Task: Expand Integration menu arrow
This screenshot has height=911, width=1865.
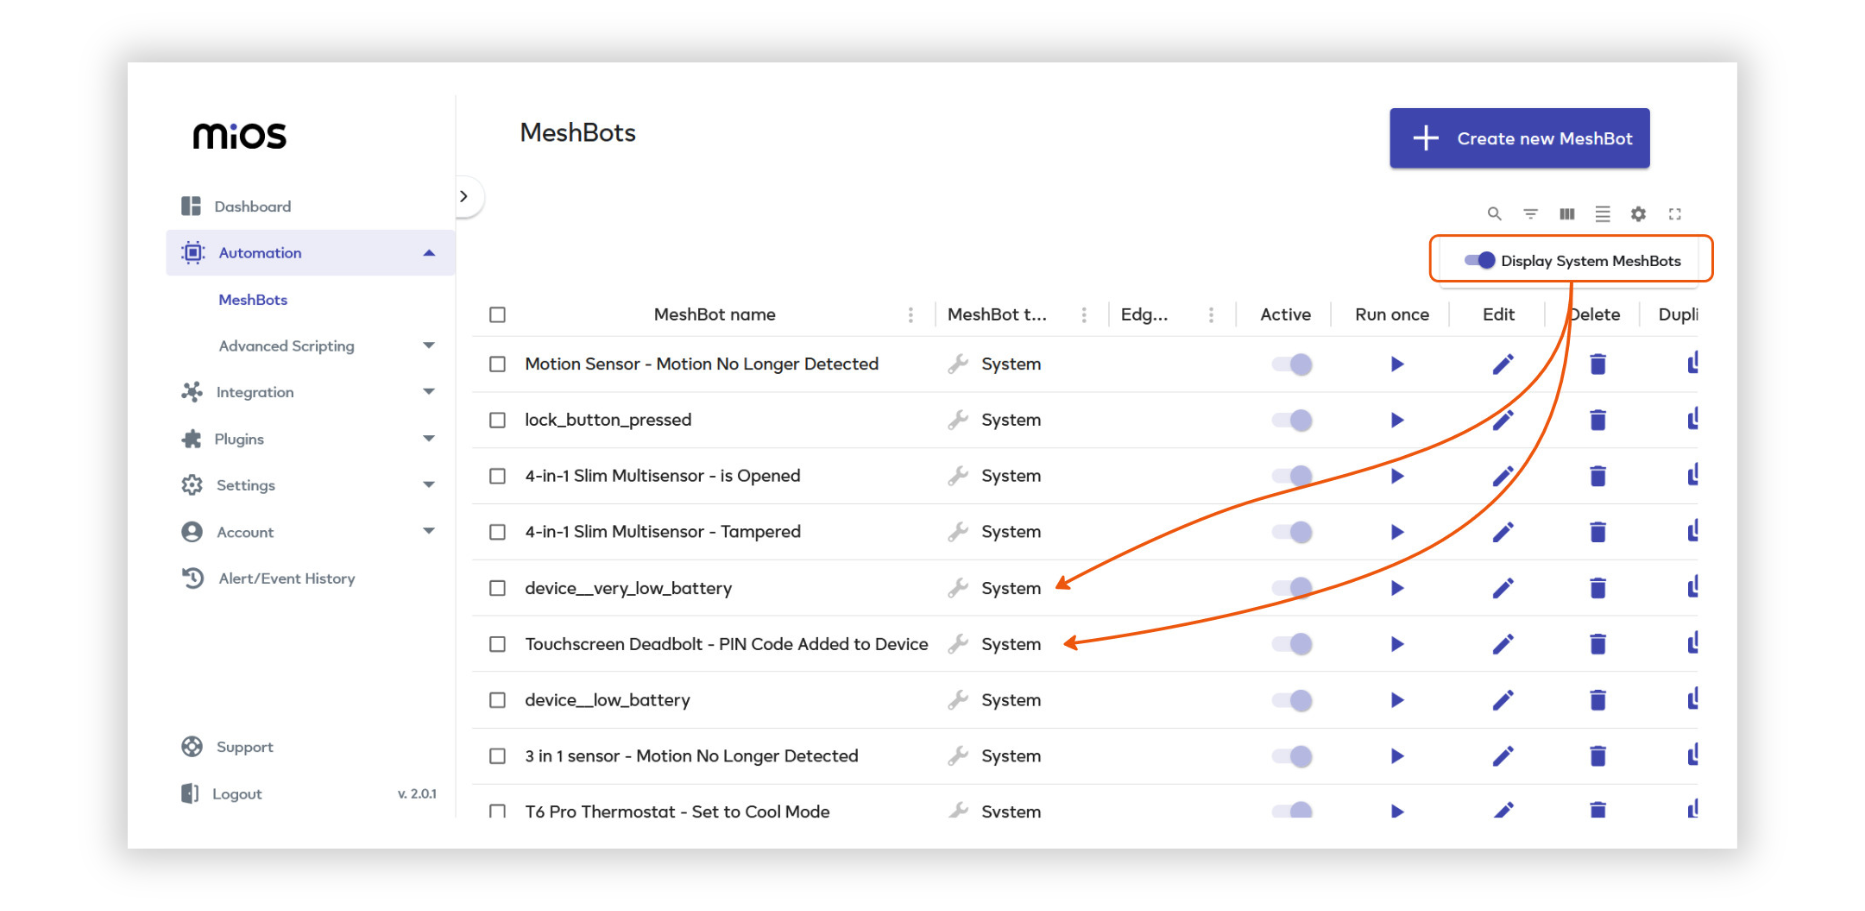Action: [429, 392]
